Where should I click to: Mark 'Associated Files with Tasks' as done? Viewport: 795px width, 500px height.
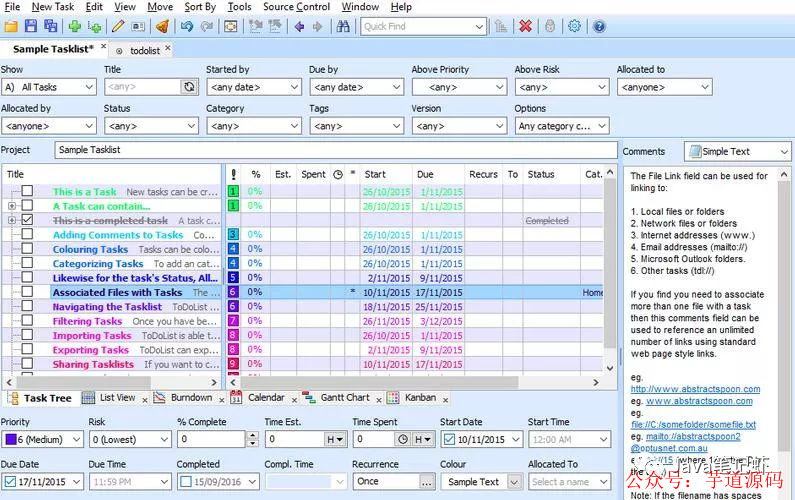point(27,292)
